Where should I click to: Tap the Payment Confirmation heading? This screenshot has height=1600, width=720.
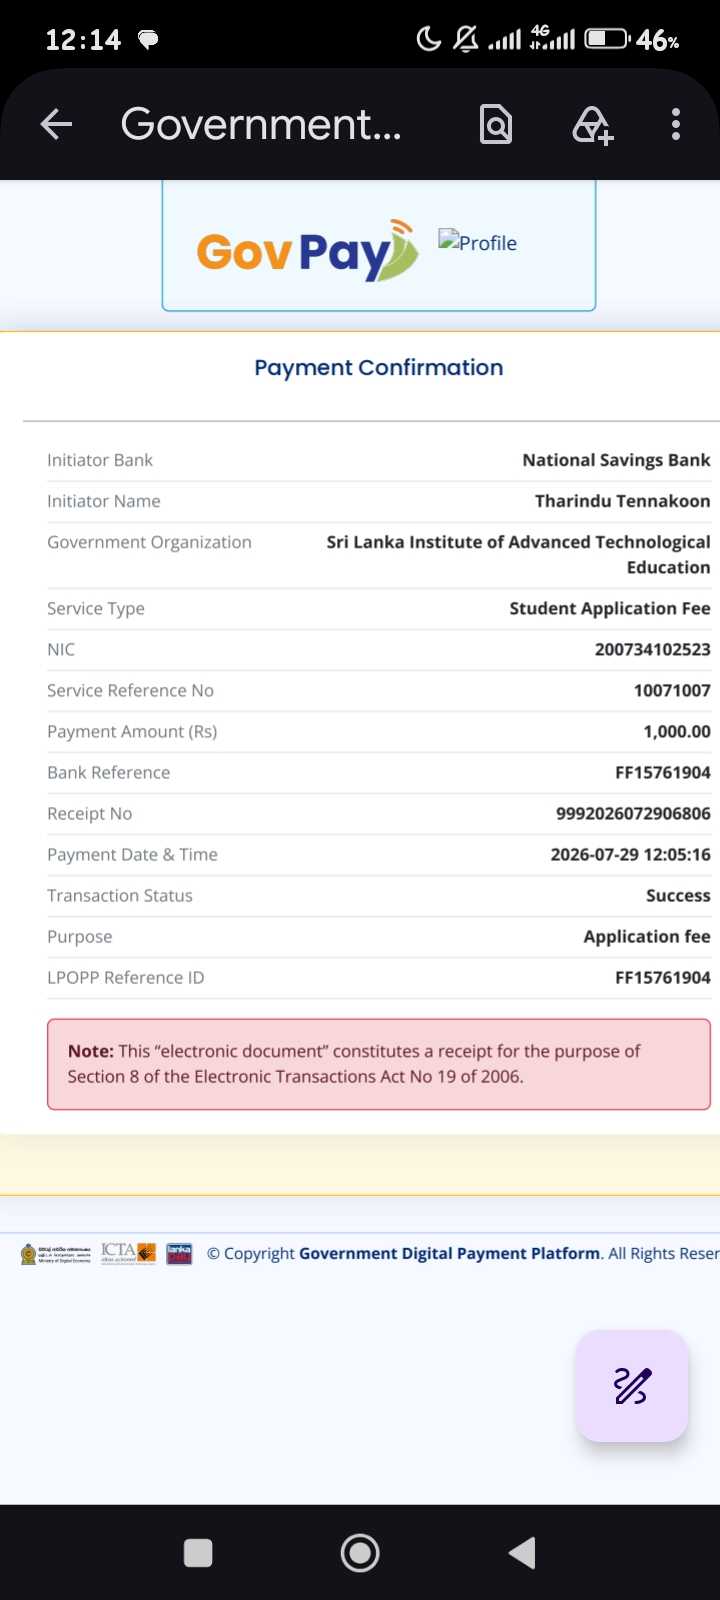point(379,367)
